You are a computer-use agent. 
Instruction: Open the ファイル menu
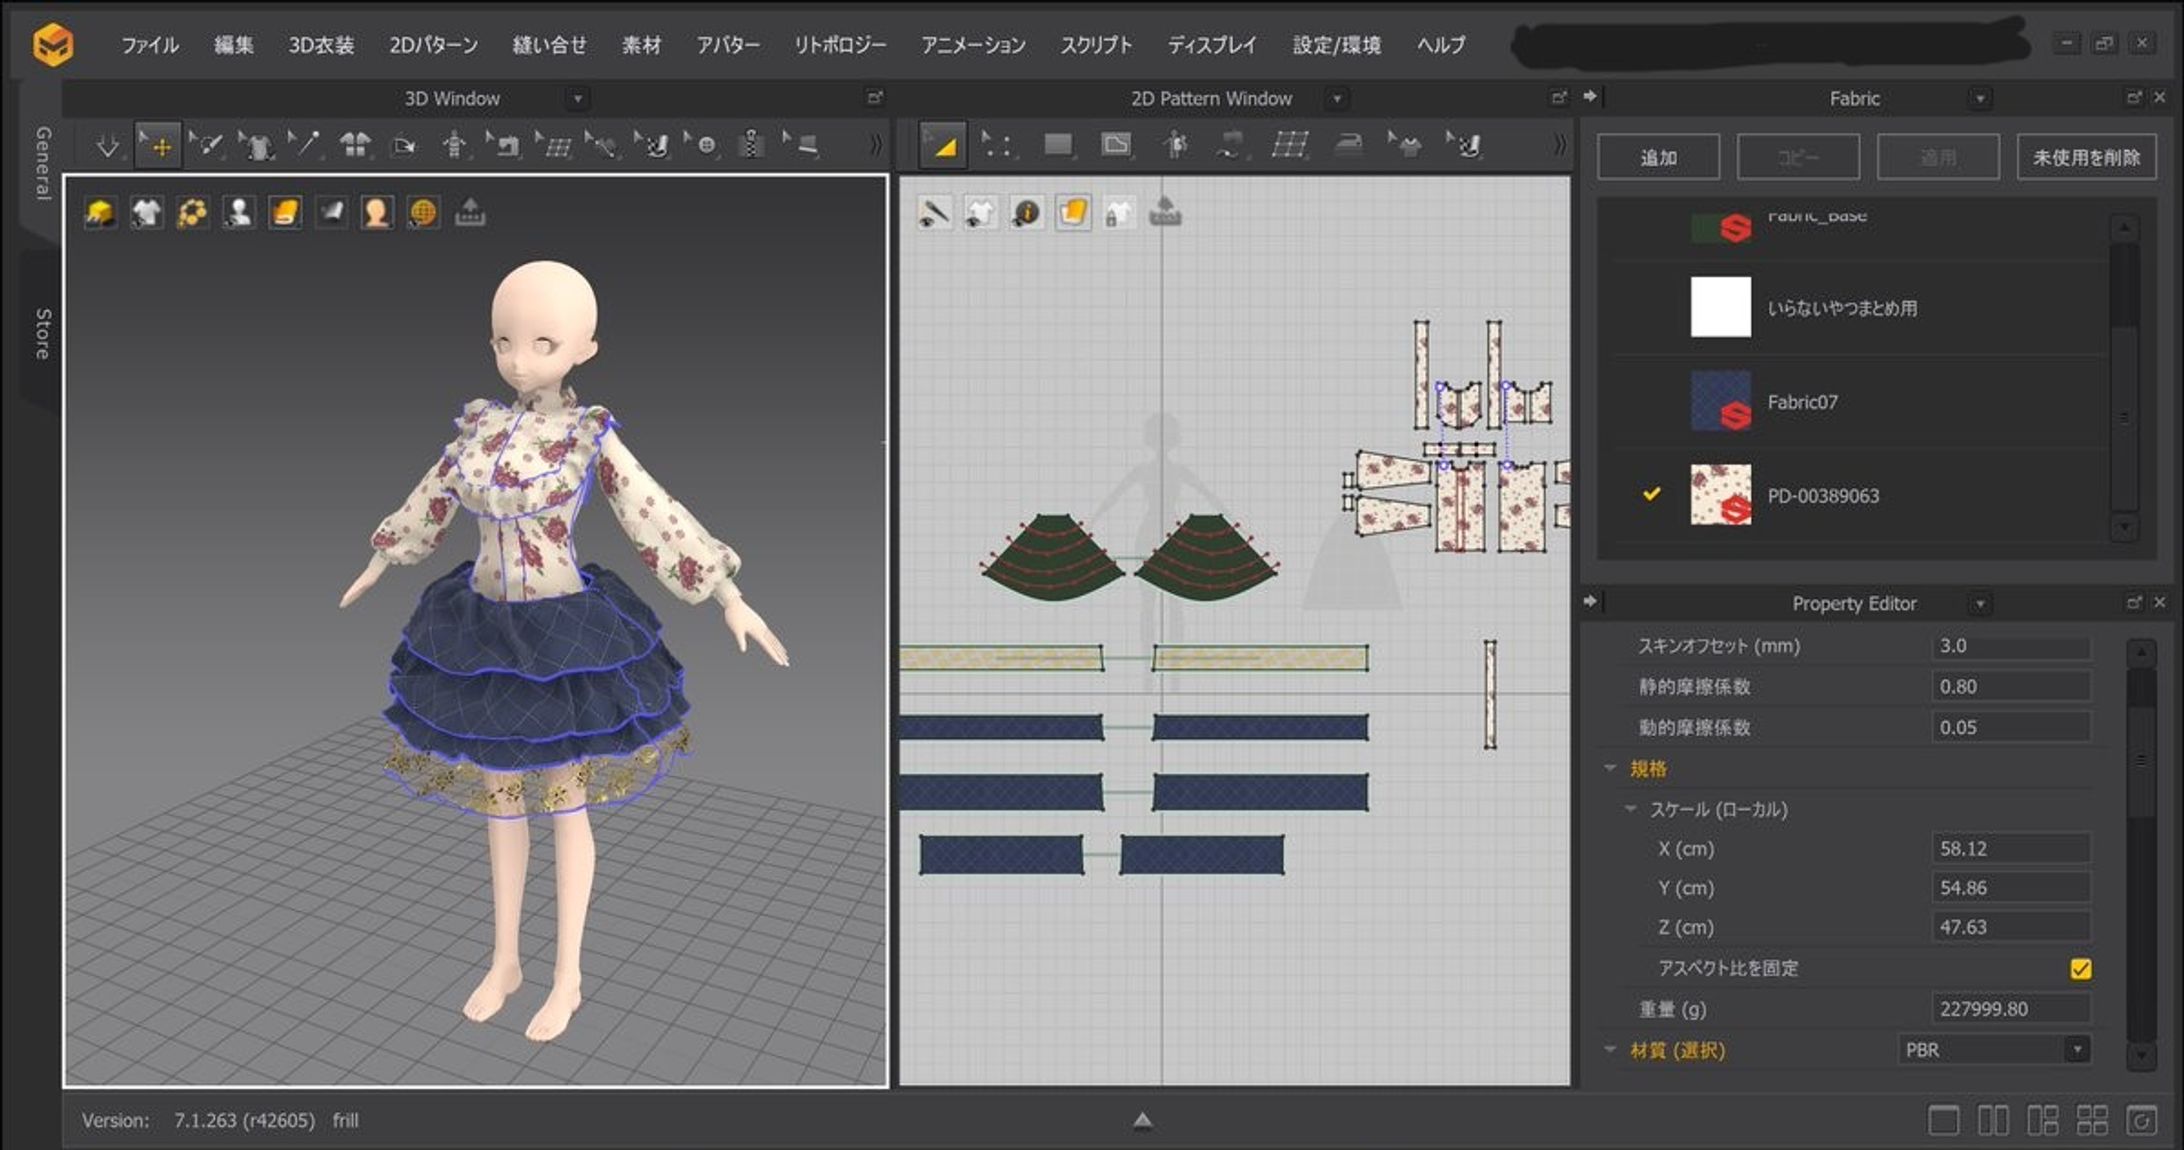(150, 45)
